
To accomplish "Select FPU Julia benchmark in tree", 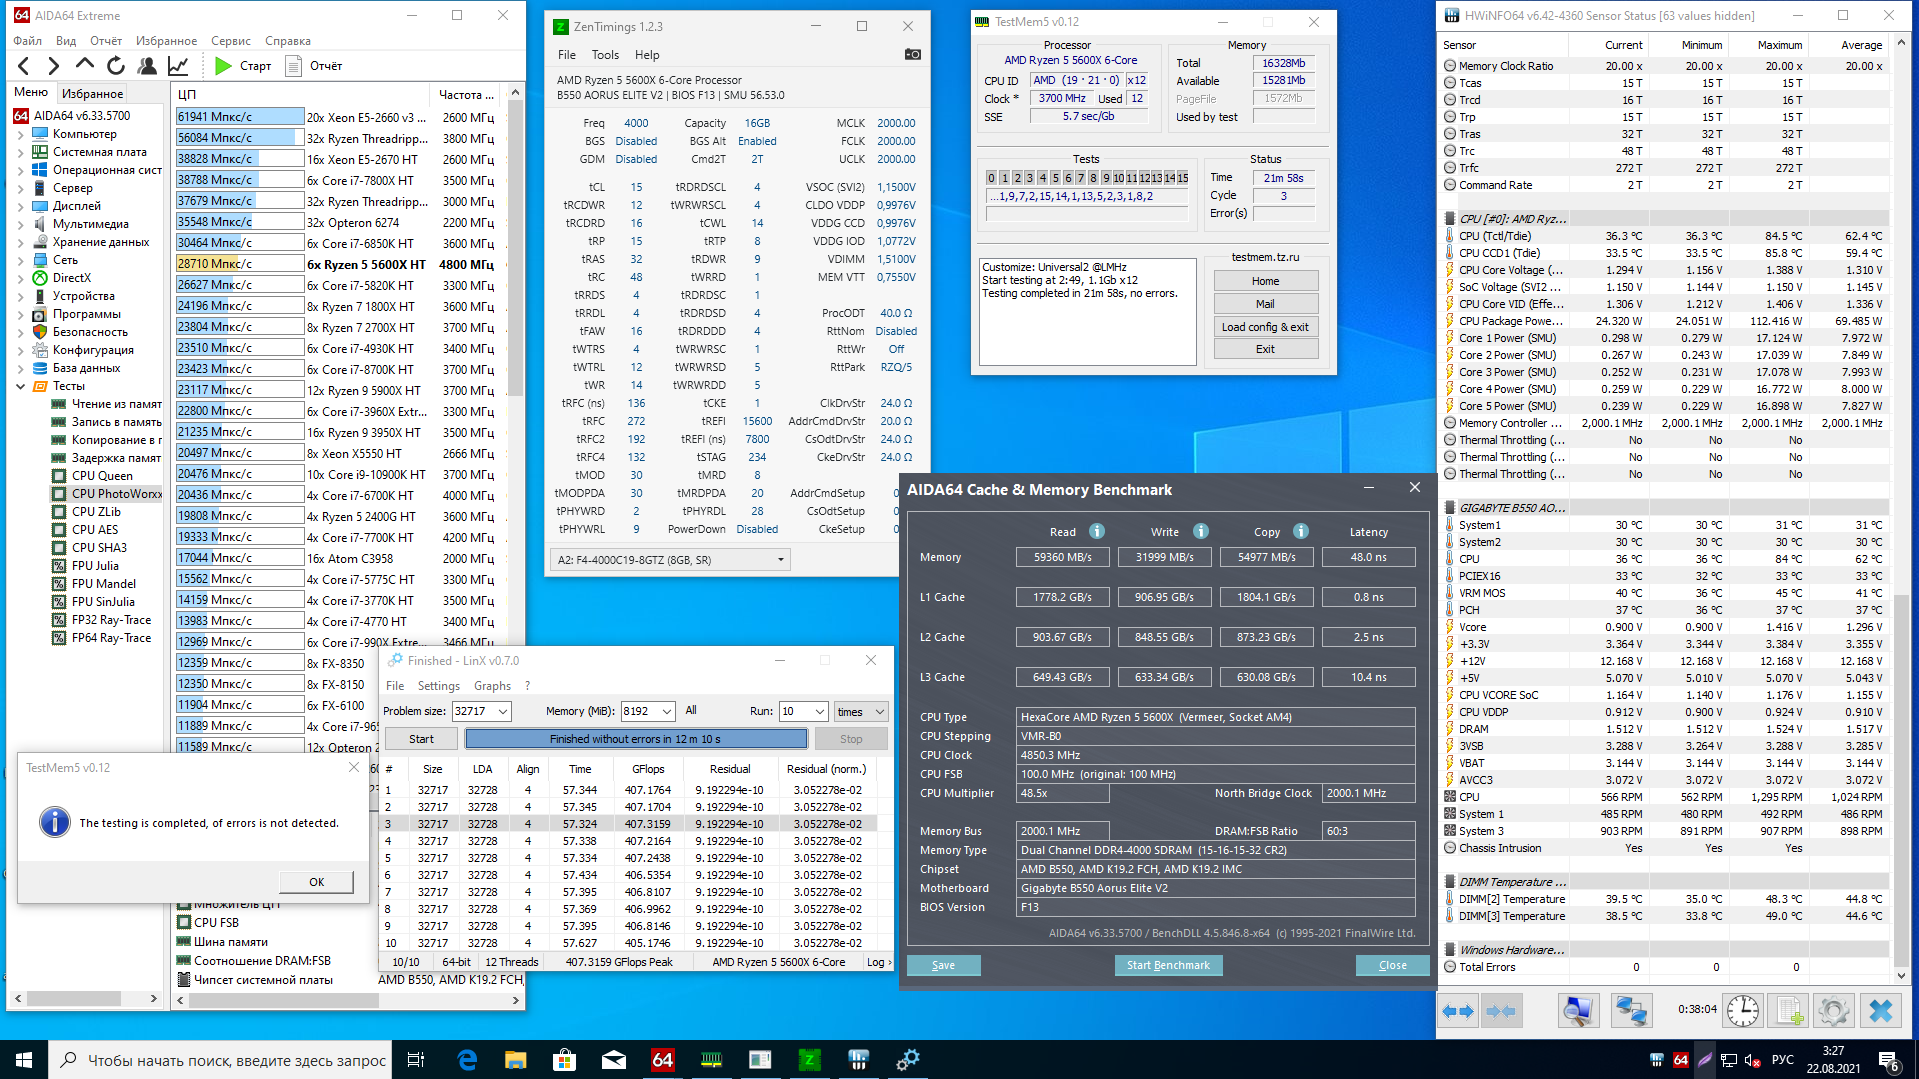I will pos(95,566).
